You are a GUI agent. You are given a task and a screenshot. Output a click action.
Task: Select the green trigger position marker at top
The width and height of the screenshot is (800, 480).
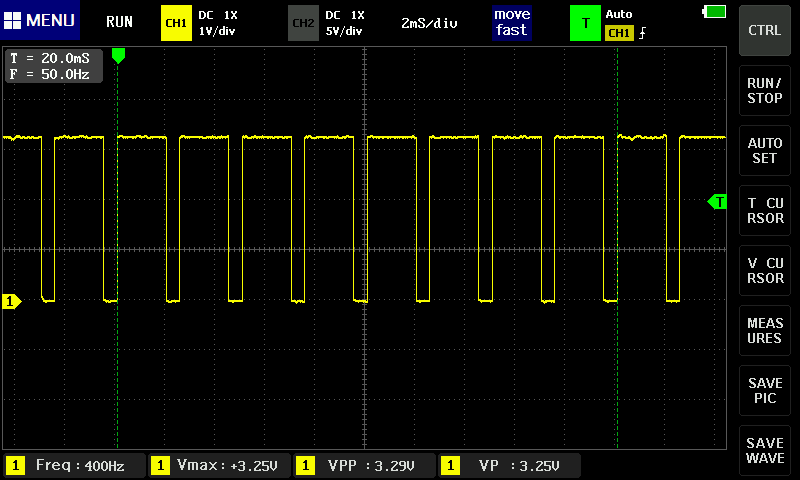118,56
